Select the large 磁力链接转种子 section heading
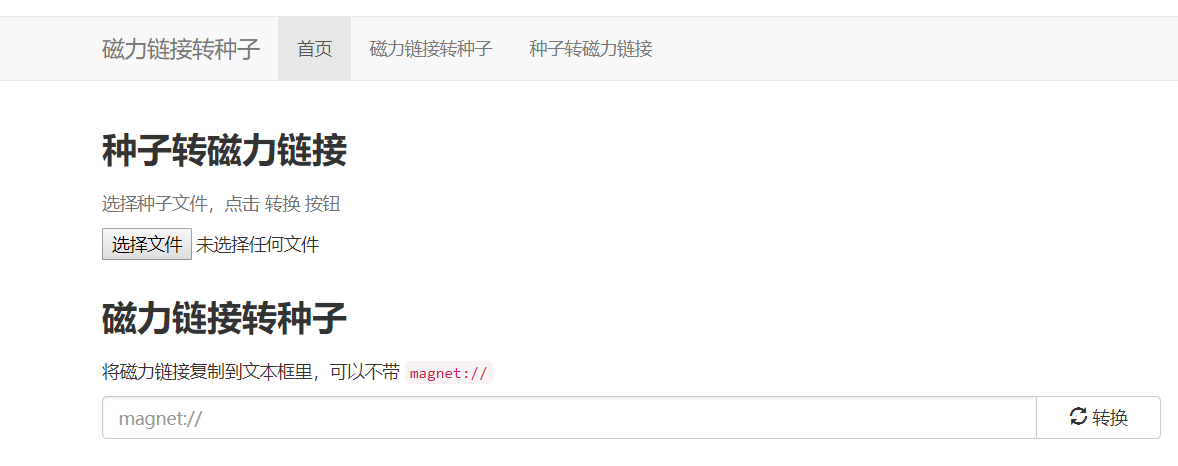 pos(224,318)
